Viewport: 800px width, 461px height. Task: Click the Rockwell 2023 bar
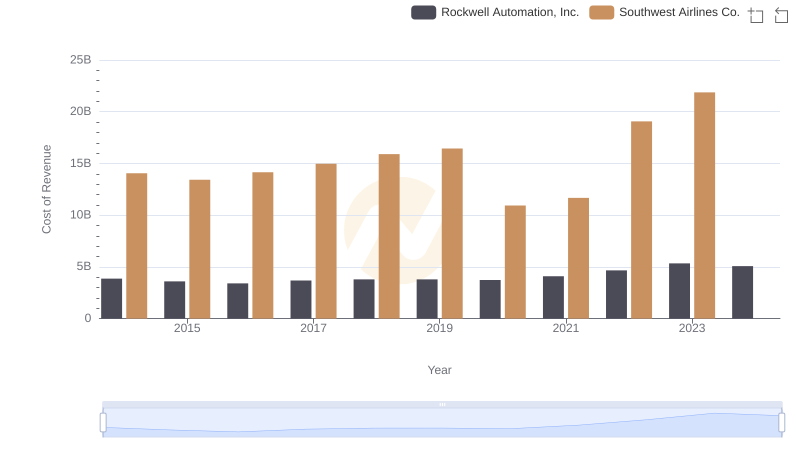click(x=680, y=291)
